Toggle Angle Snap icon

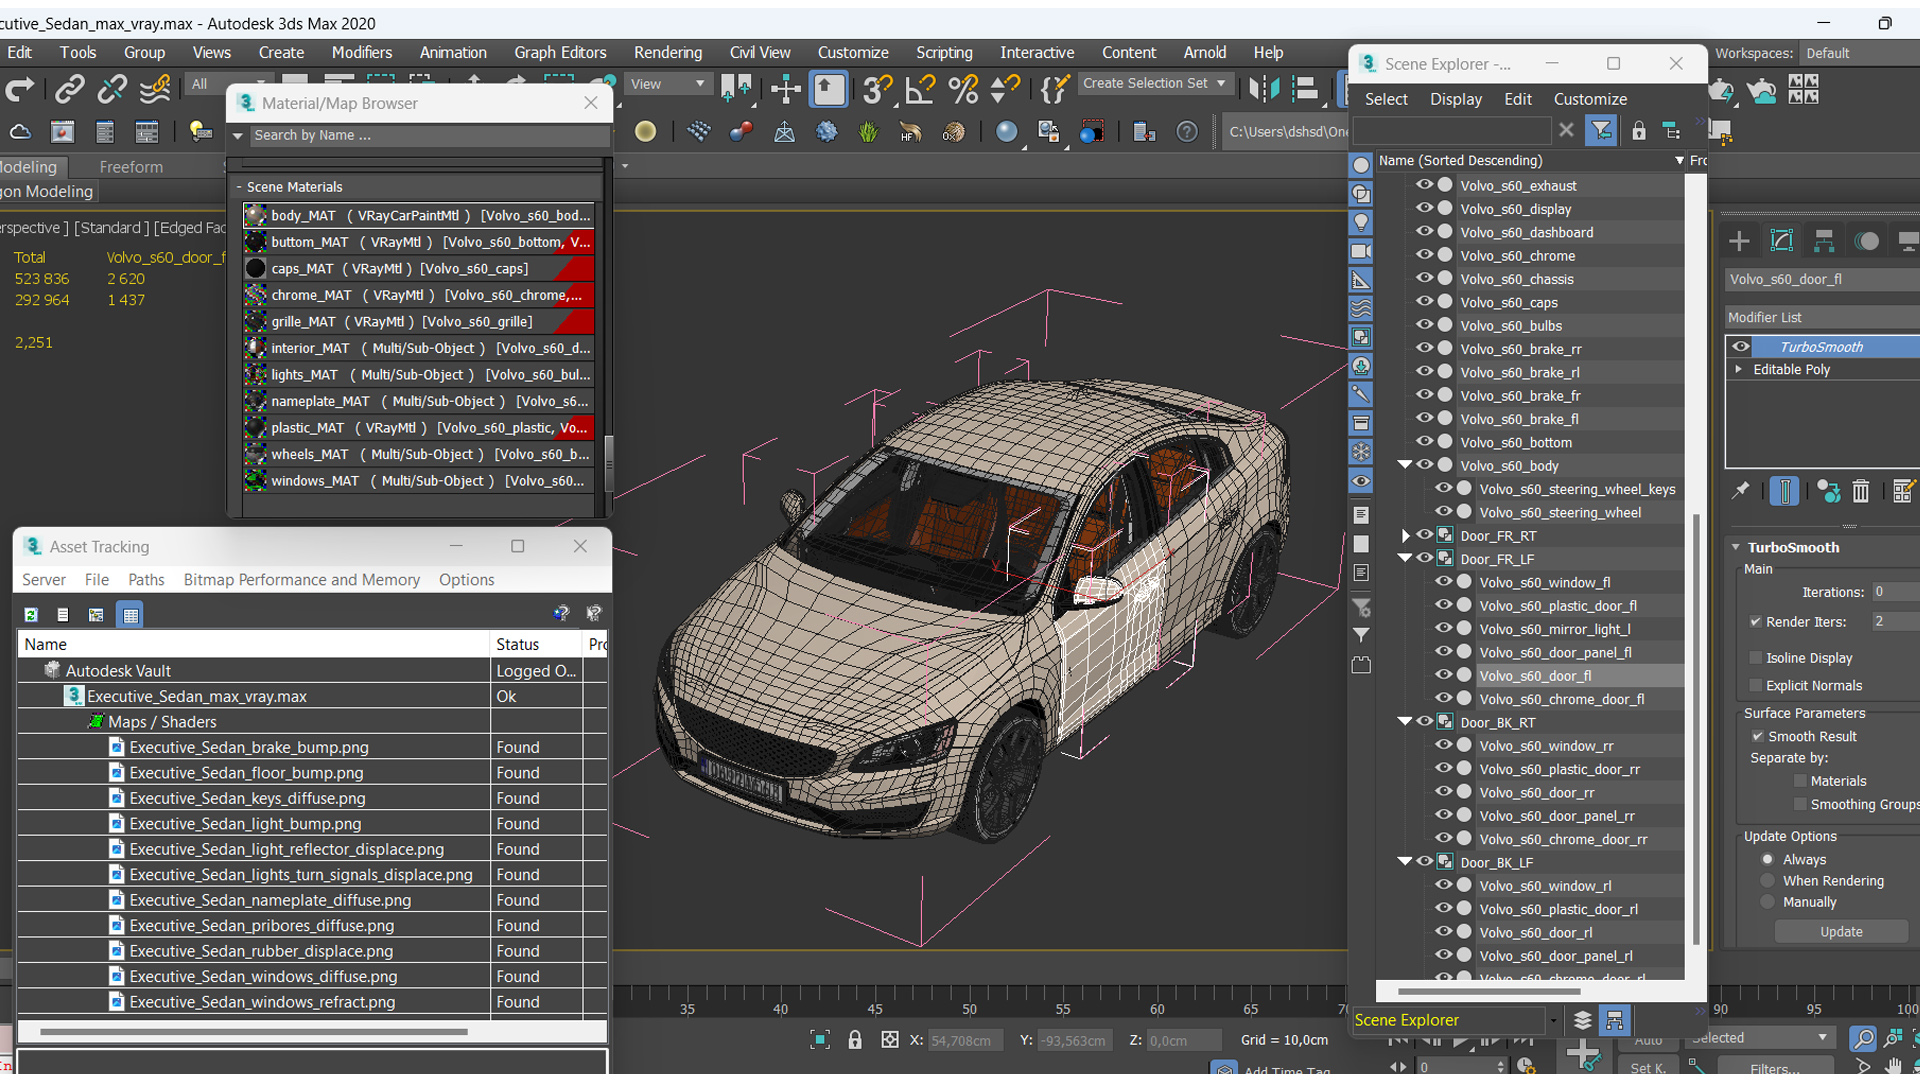920,90
